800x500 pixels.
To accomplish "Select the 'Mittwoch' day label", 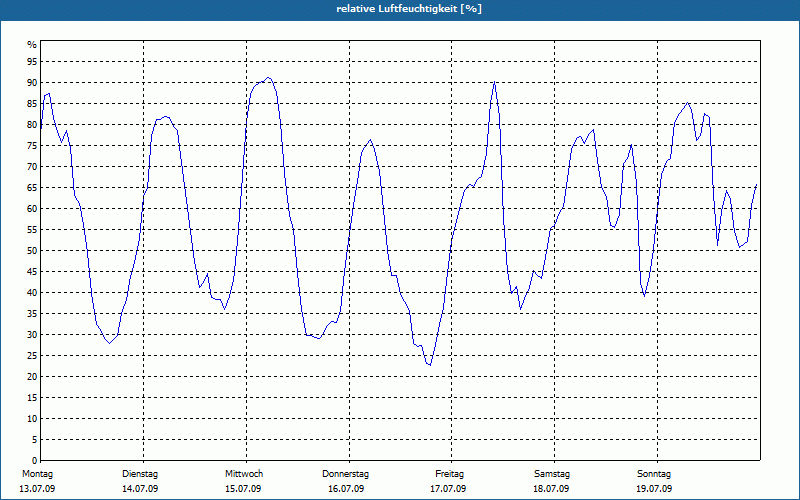I will (244, 474).
